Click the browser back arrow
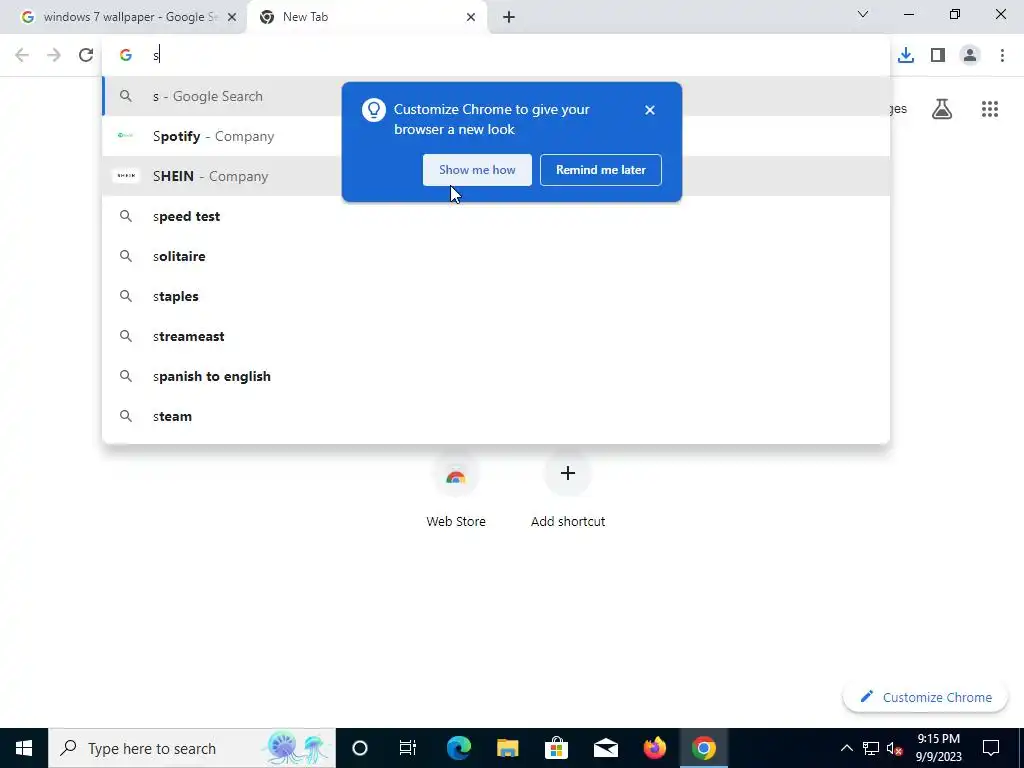 [22, 56]
